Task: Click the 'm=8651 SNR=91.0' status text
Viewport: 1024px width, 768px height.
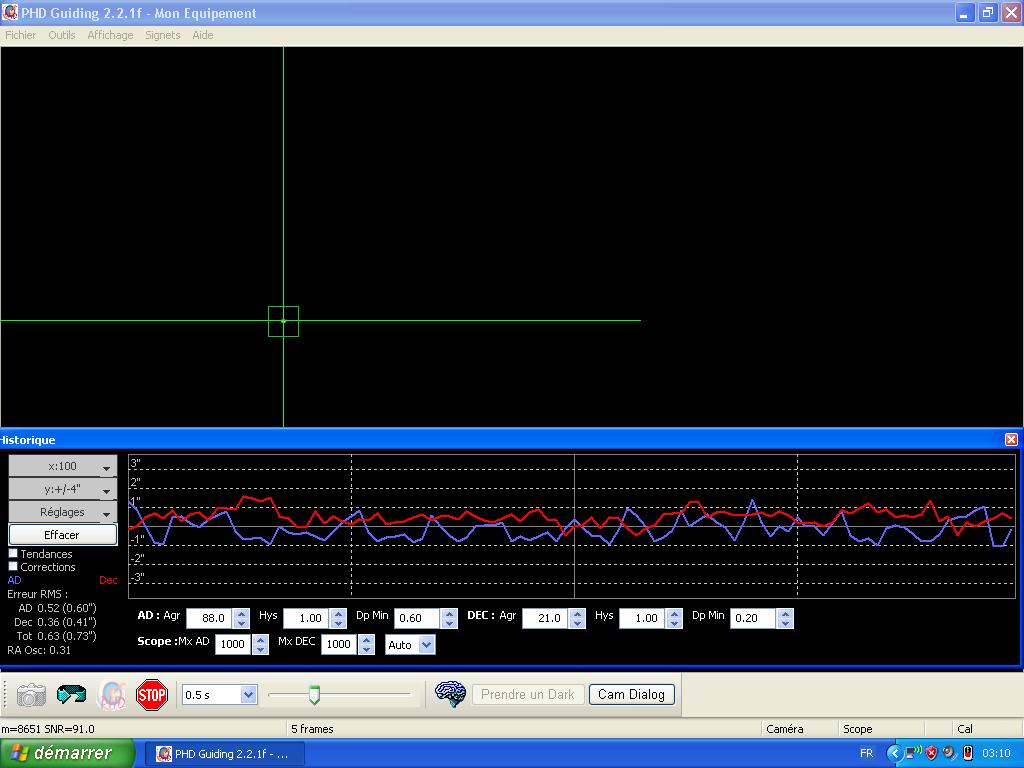Action: 48,729
